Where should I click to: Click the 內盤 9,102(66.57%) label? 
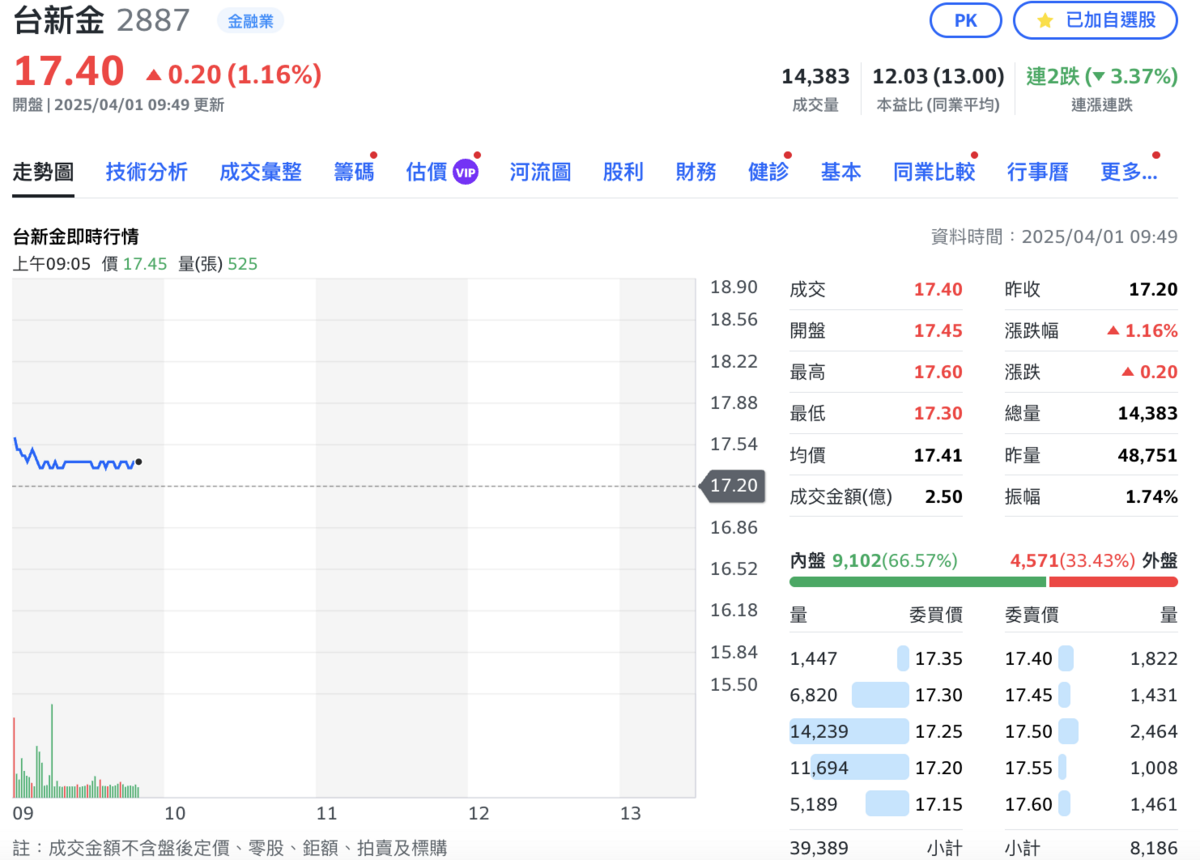pyautogui.click(x=873, y=560)
